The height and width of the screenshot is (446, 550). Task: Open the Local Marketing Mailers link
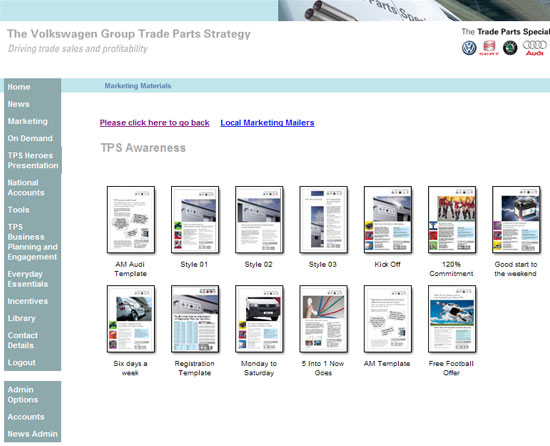point(267,123)
